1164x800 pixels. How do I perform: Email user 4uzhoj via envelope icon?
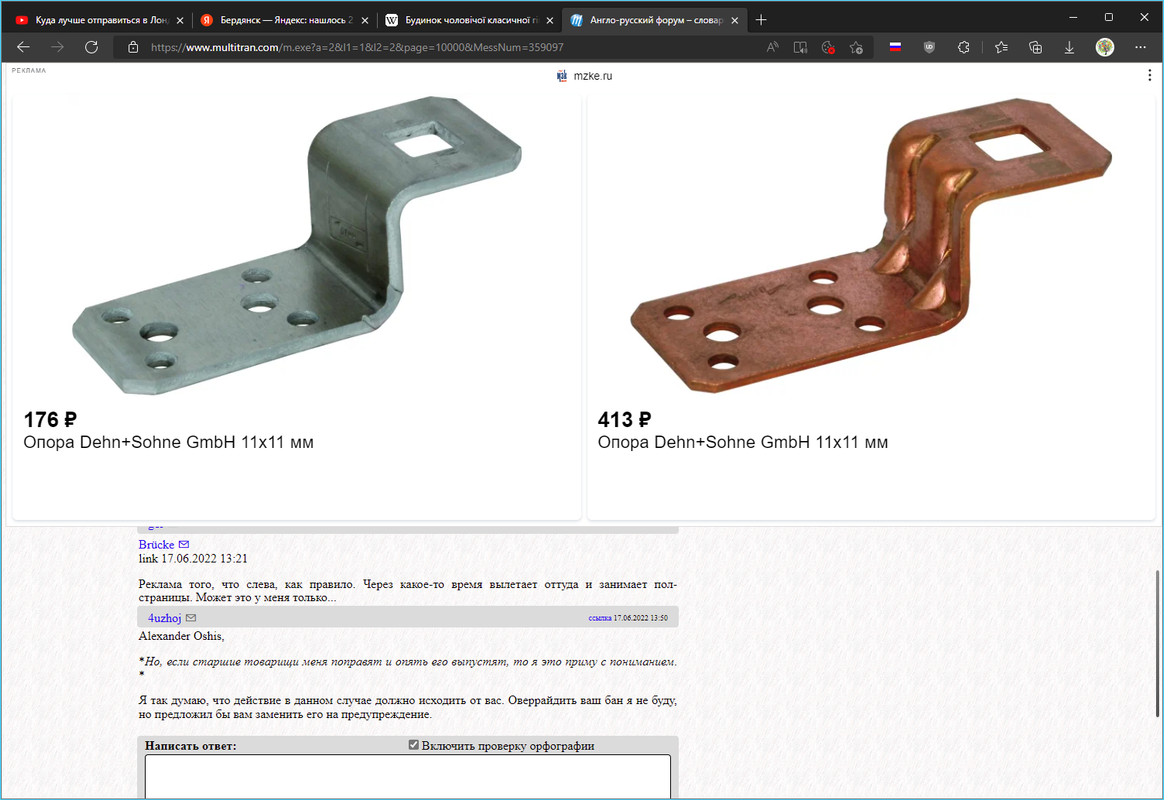coord(191,617)
